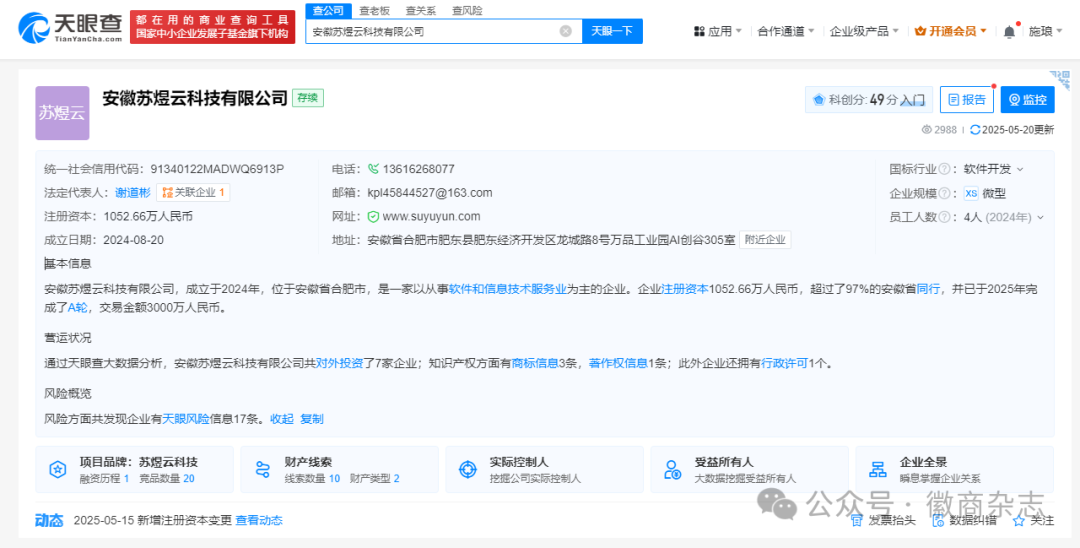Click the email kpl45844527@163.com
The width and height of the screenshot is (1080, 548).
click(430, 193)
